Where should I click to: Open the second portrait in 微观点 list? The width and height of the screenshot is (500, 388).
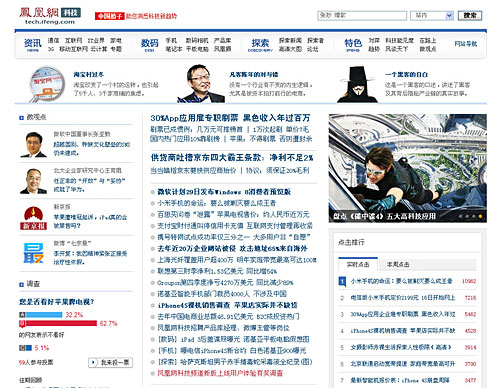coord(33,181)
